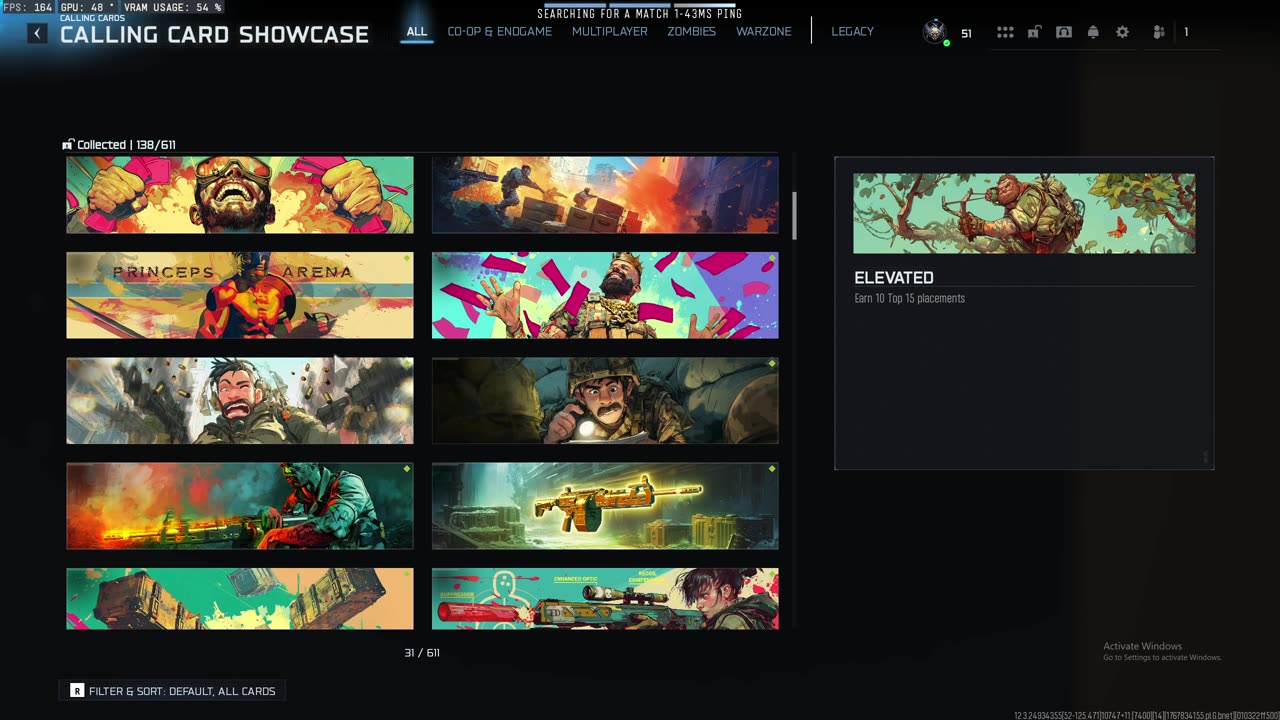Click the 'Collected | 138/611' label

126,145
